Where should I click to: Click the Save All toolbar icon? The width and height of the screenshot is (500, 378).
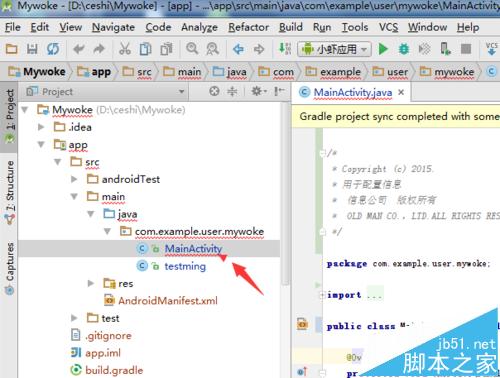click(32, 49)
